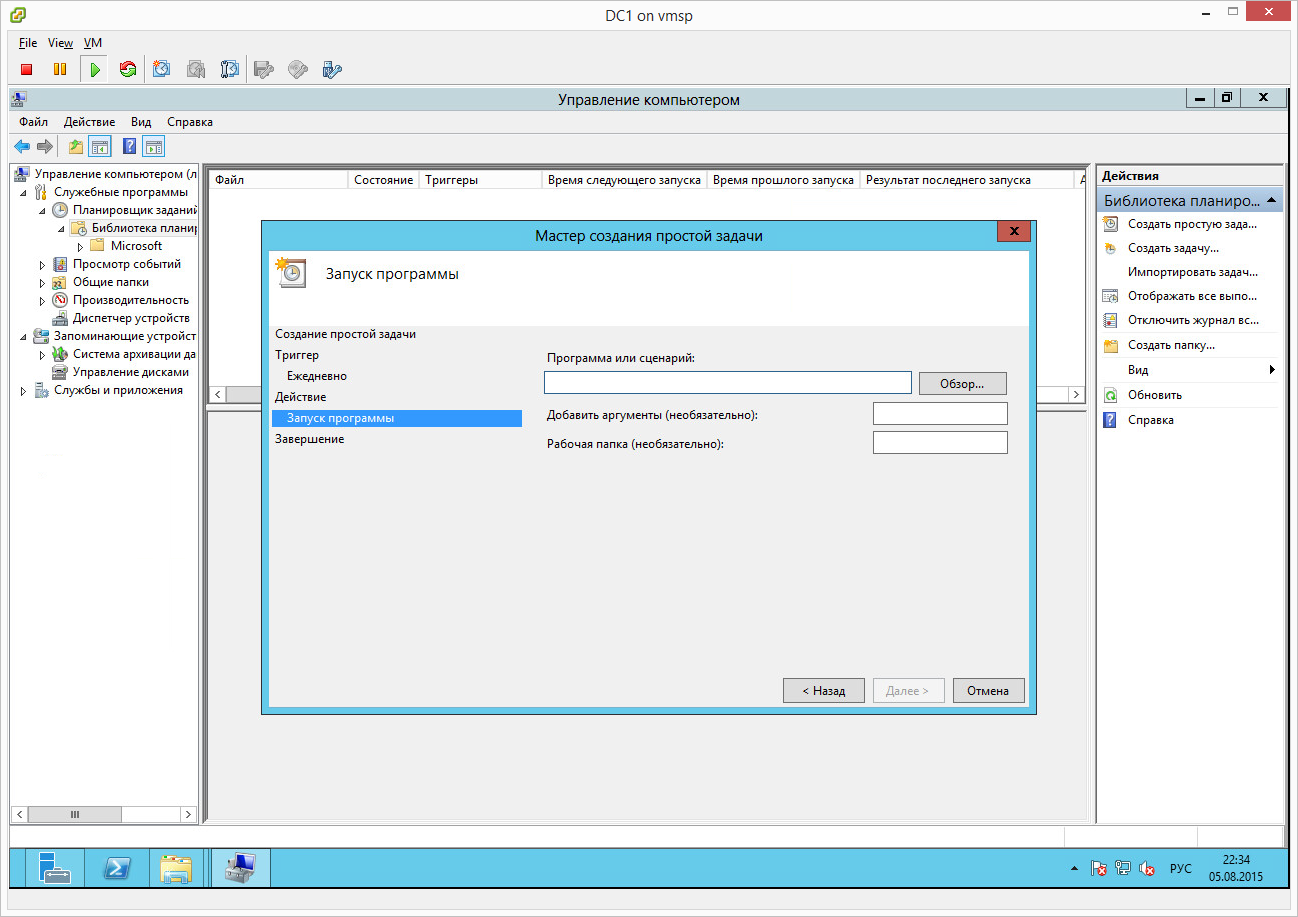Toggle the Action pane toolbar icon
The width and height of the screenshot is (1298, 917).
(x=153, y=147)
